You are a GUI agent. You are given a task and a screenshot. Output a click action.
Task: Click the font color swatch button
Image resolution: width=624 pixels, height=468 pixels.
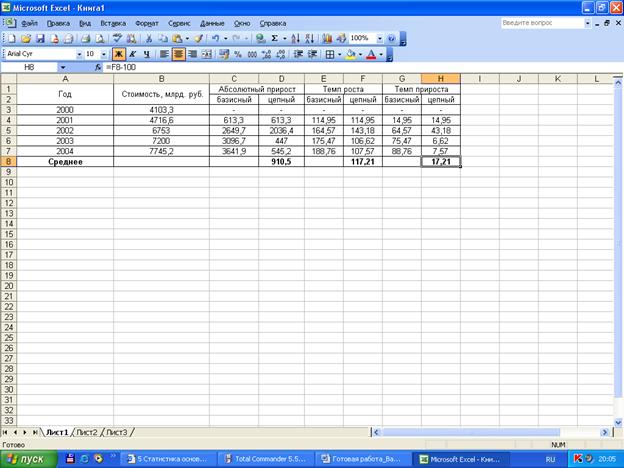(x=371, y=54)
